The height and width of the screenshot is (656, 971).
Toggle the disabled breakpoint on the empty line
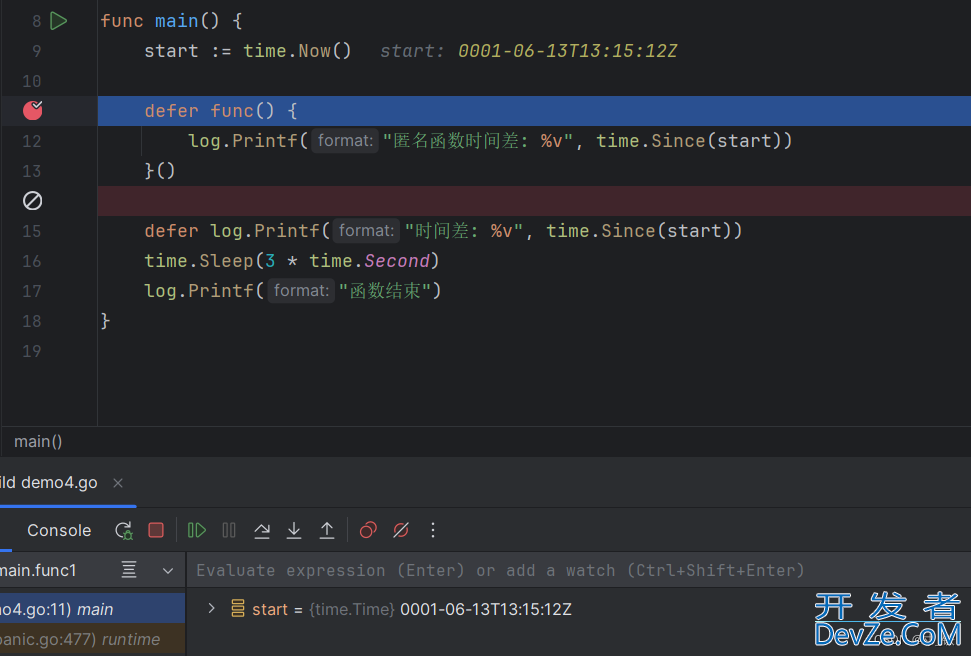click(x=32, y=201)
